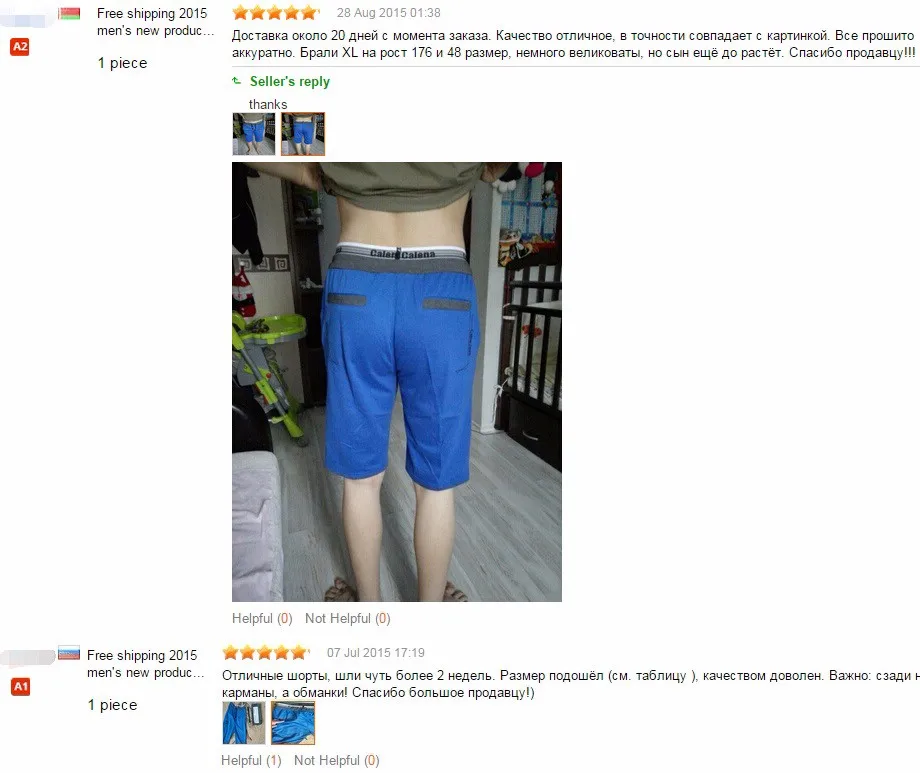This screenshot has width=920, height=773.
Task: Click the Seller's reply heading
Action: coord(289,82)
